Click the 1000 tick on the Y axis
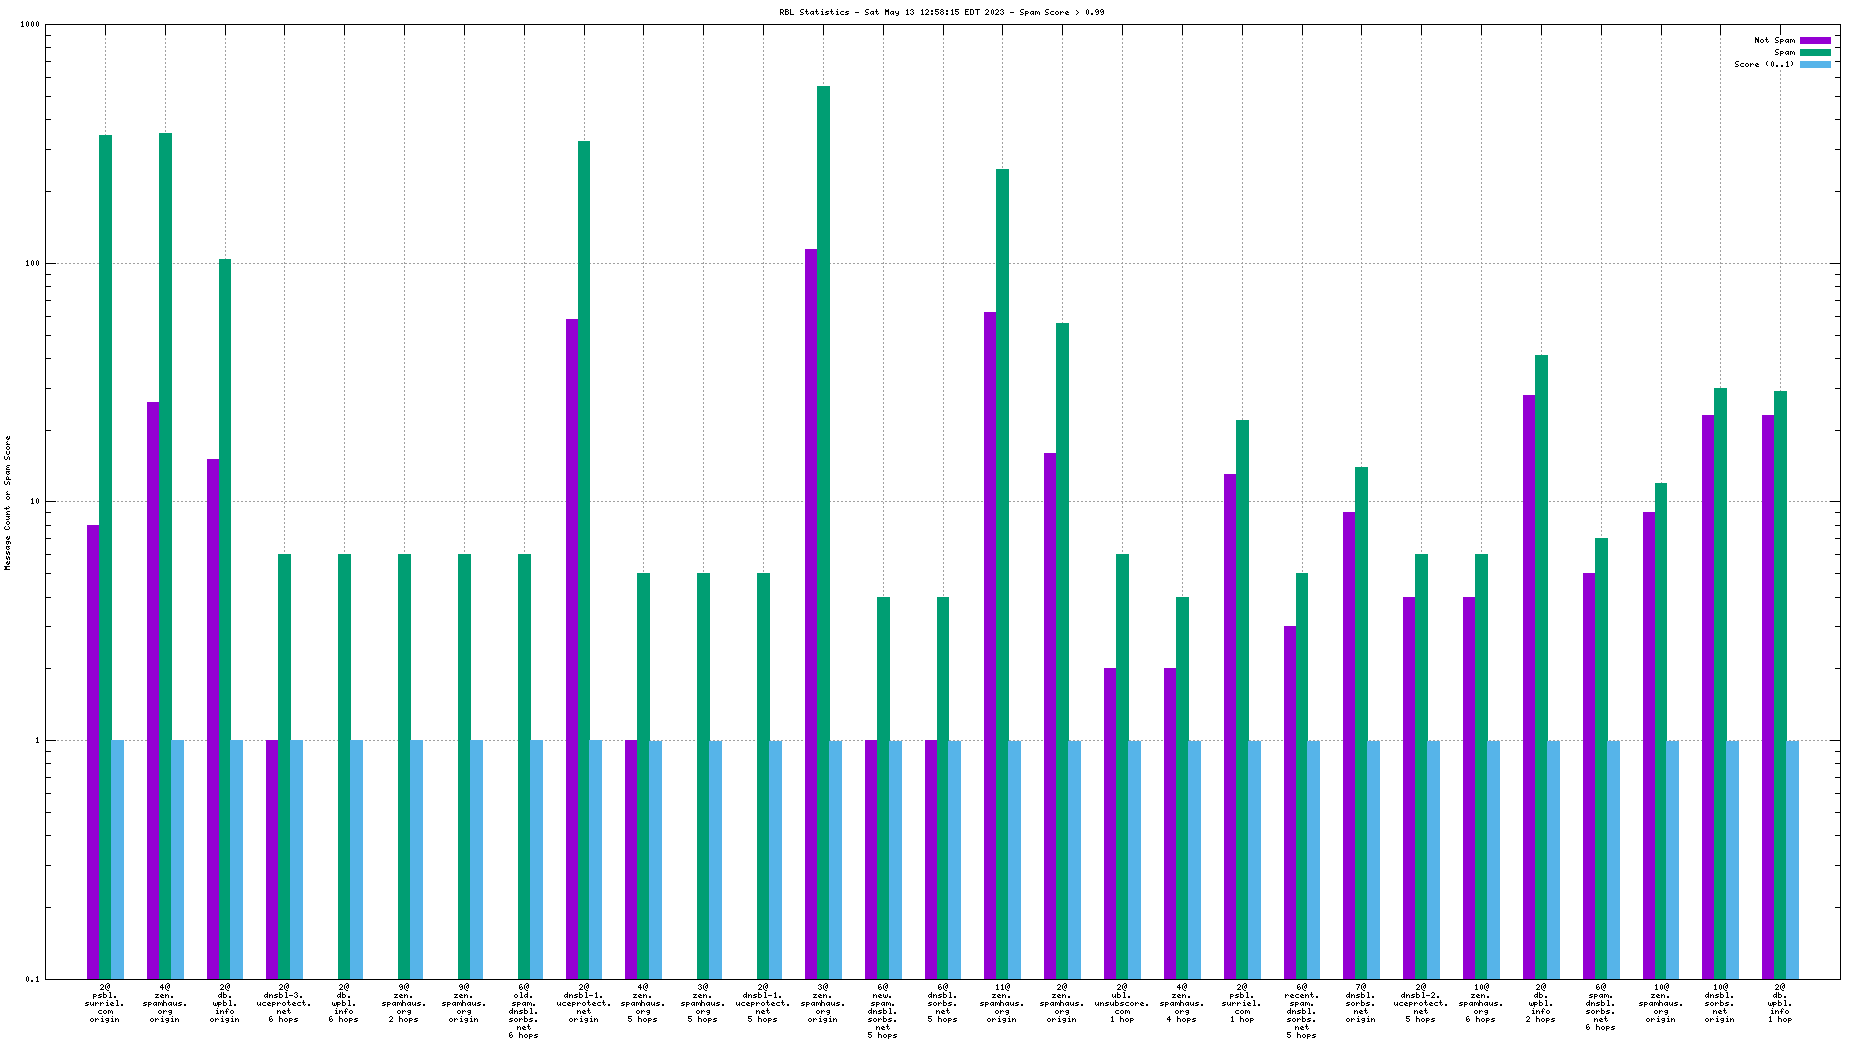Image resolution: width=1856 pixels, height=1044 pixels. (30, 25)
